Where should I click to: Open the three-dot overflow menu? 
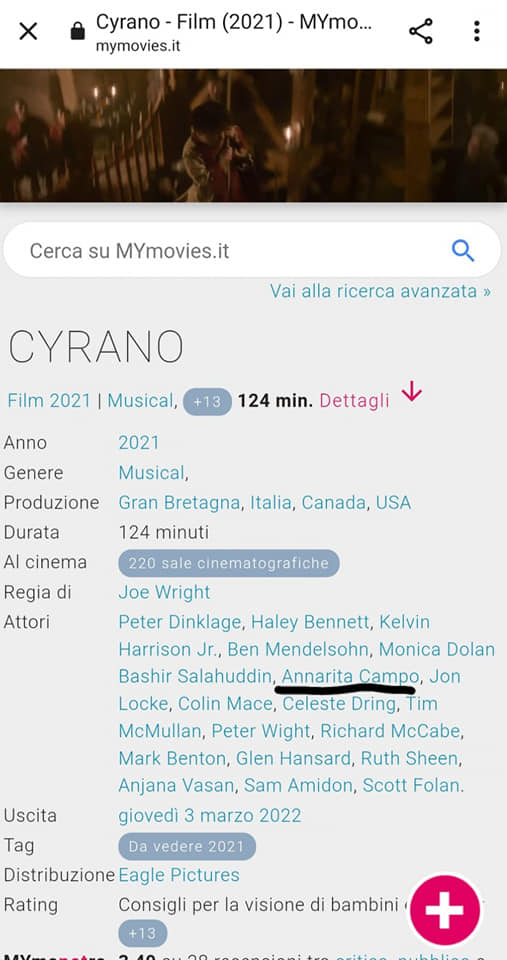coord(476,31)
